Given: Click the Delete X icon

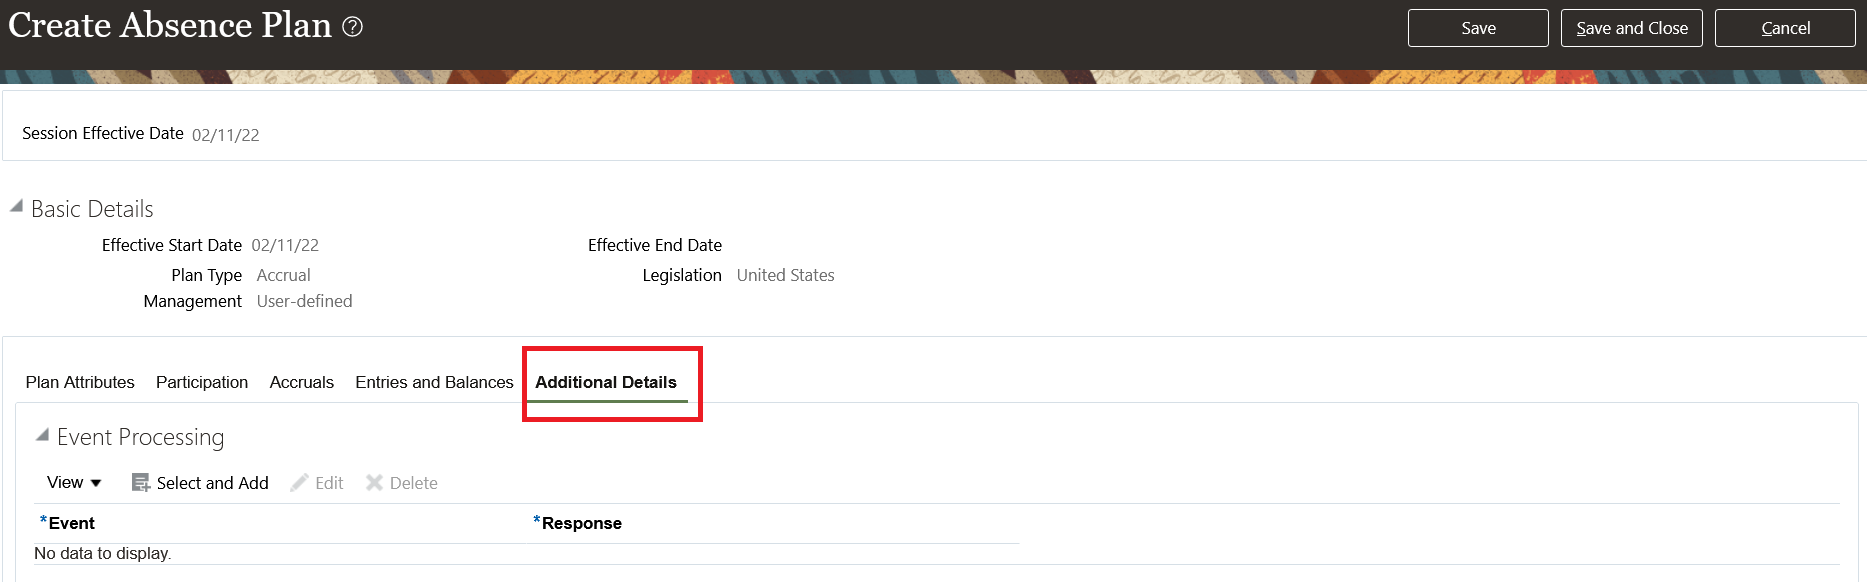Looking at the screenshot, I should pyautogui.click(x=374, y=483).
